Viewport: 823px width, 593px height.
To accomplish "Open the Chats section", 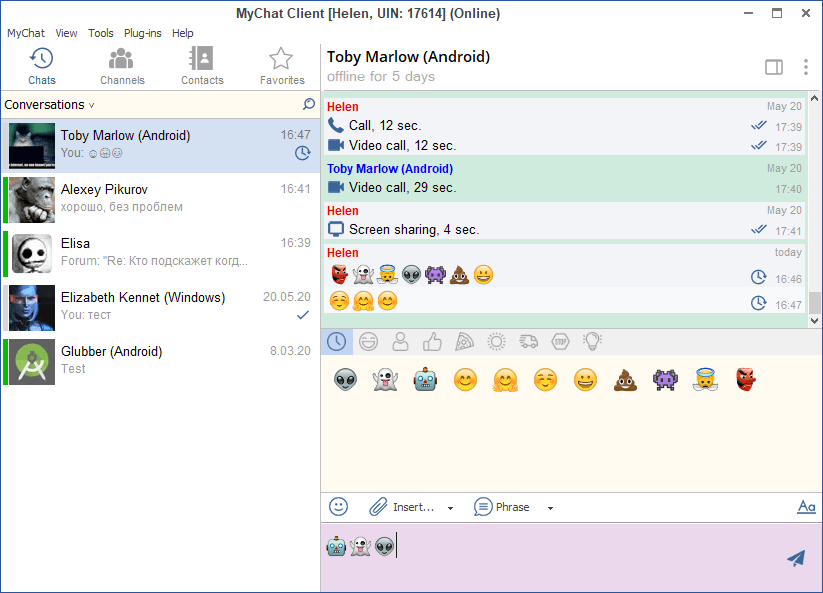I will point(41,66).
